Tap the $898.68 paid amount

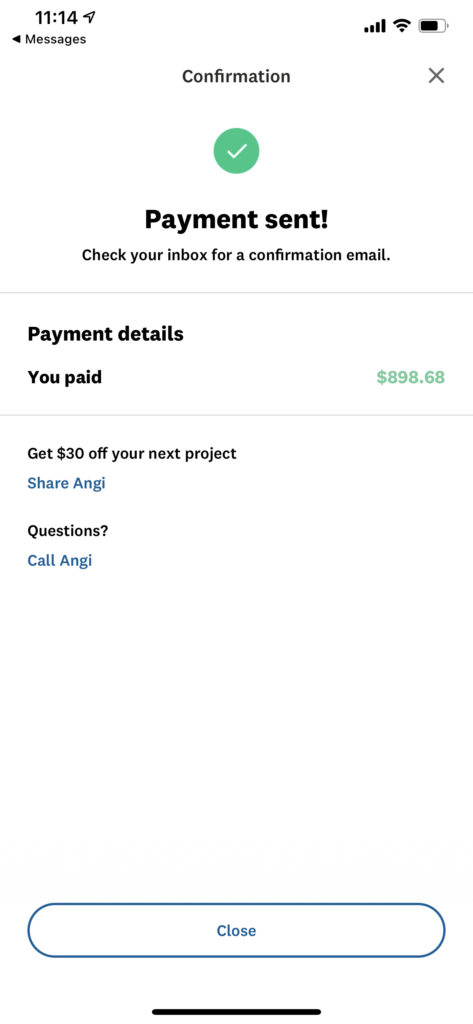pos(410,377)
